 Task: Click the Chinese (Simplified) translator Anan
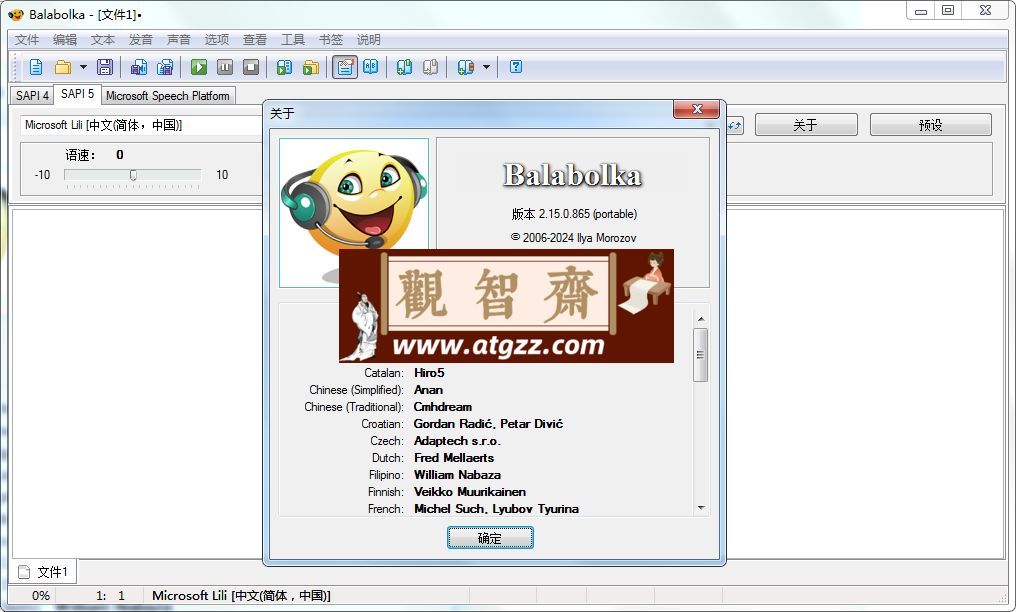click(428, 390)
